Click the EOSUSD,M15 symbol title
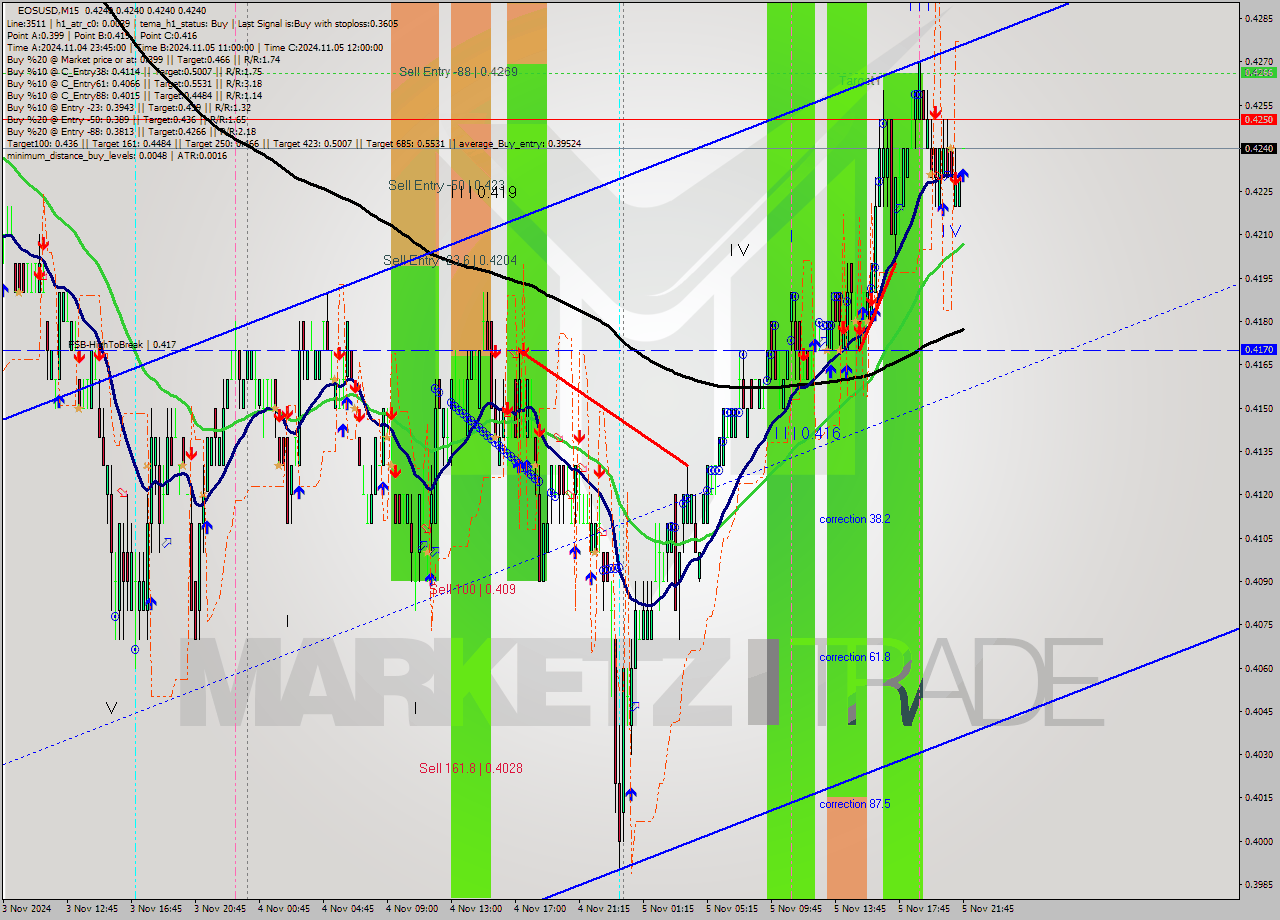 click(46, 10)
